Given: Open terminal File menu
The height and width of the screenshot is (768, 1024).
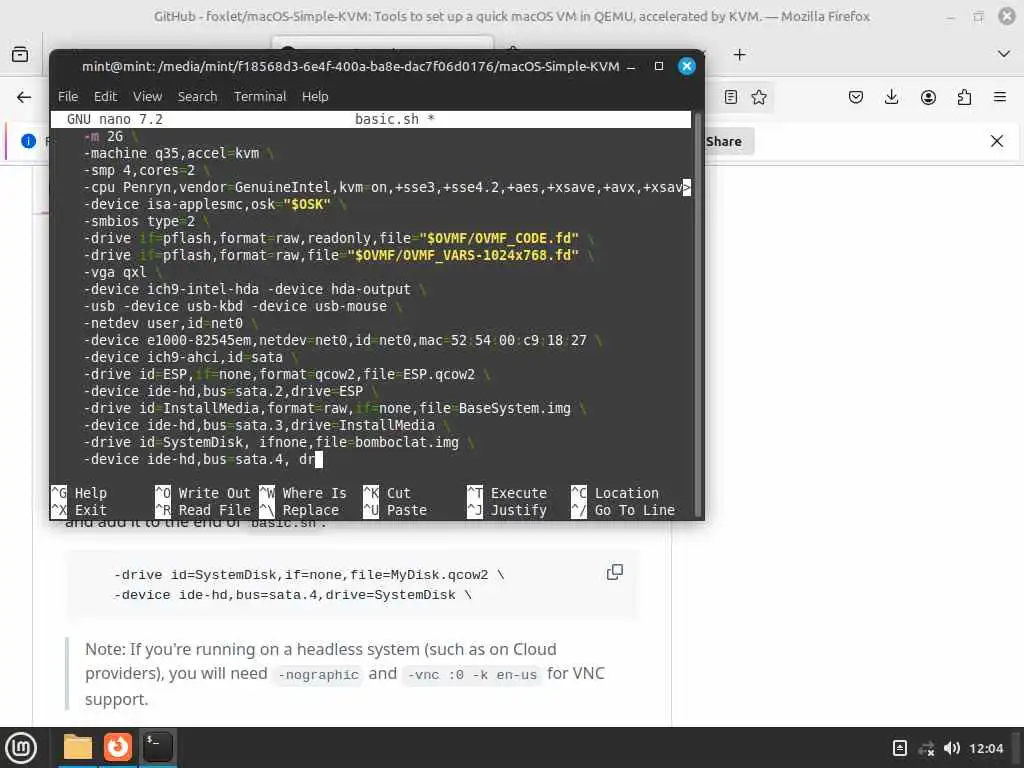Looking at the screenshot, I should pyautogui.click(x=68, y=97).
